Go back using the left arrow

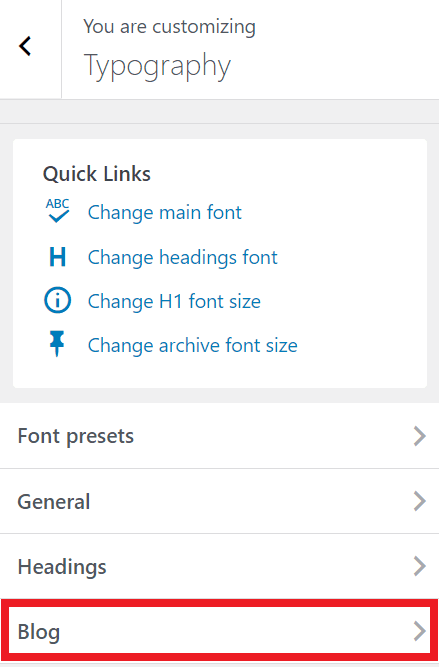pyautogui.click(x=26, y=46)
